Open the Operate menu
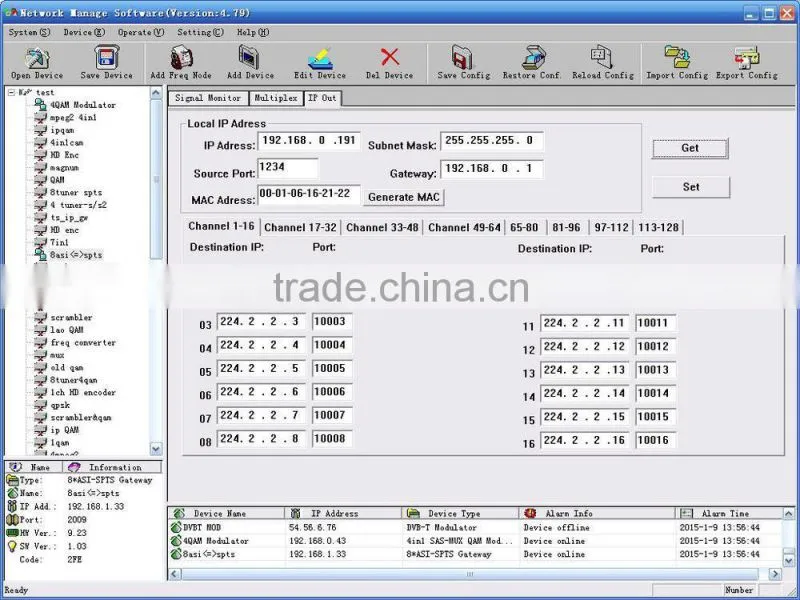Viewport: 800px width, 600px height. (141, 32)
